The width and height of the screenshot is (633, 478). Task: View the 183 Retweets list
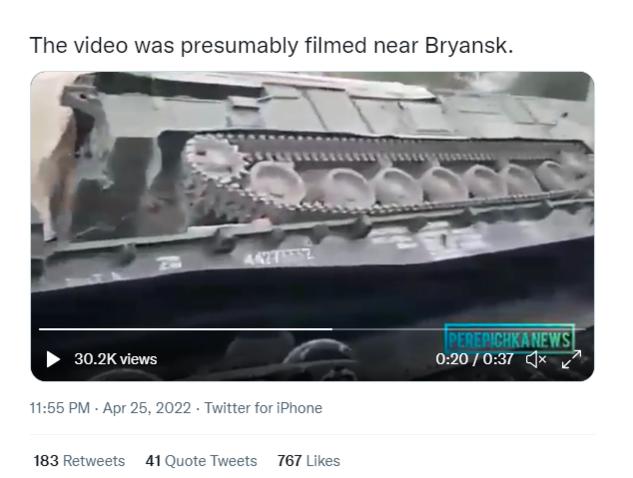pyautogui.click(x=79, y=461)
